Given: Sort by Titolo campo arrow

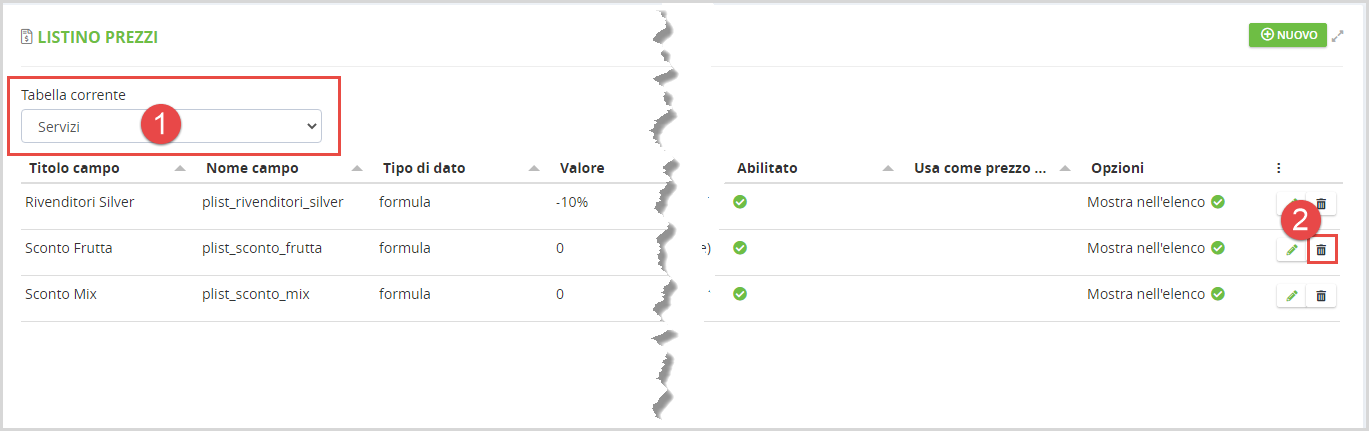Looking at the screenshot, I should pos(180,168).
